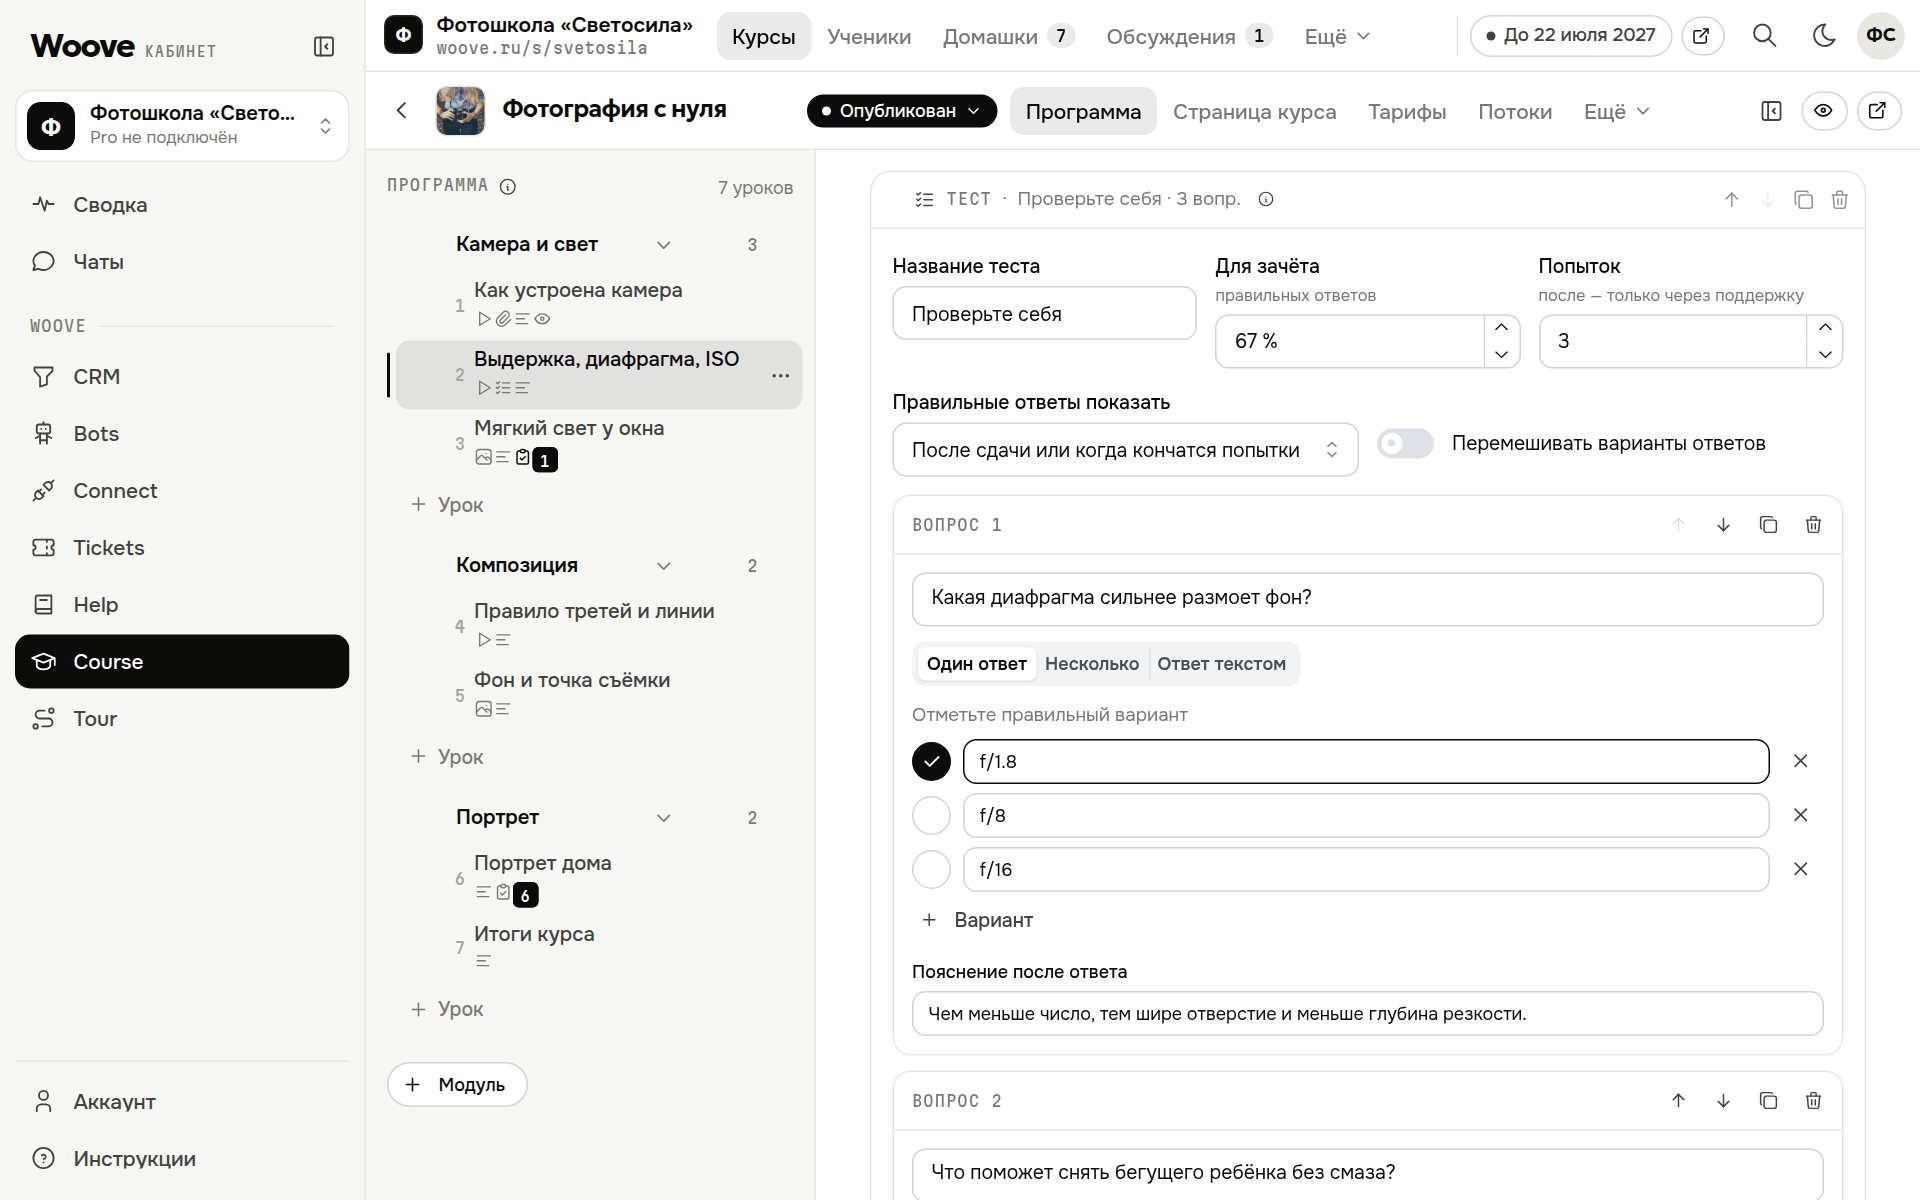1920x1200 pixels.
Task: Duplicate Вопрос 2
Action: coord(1768,1101)
